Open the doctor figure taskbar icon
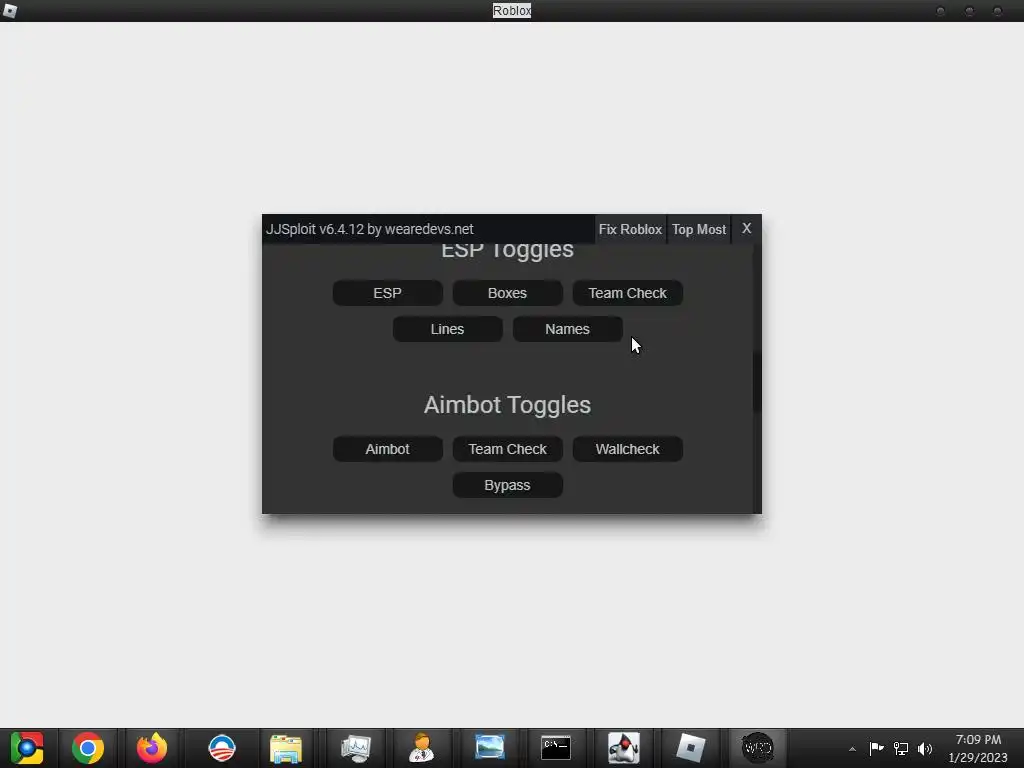1024x768 pixels. click(x=421, y=748)
